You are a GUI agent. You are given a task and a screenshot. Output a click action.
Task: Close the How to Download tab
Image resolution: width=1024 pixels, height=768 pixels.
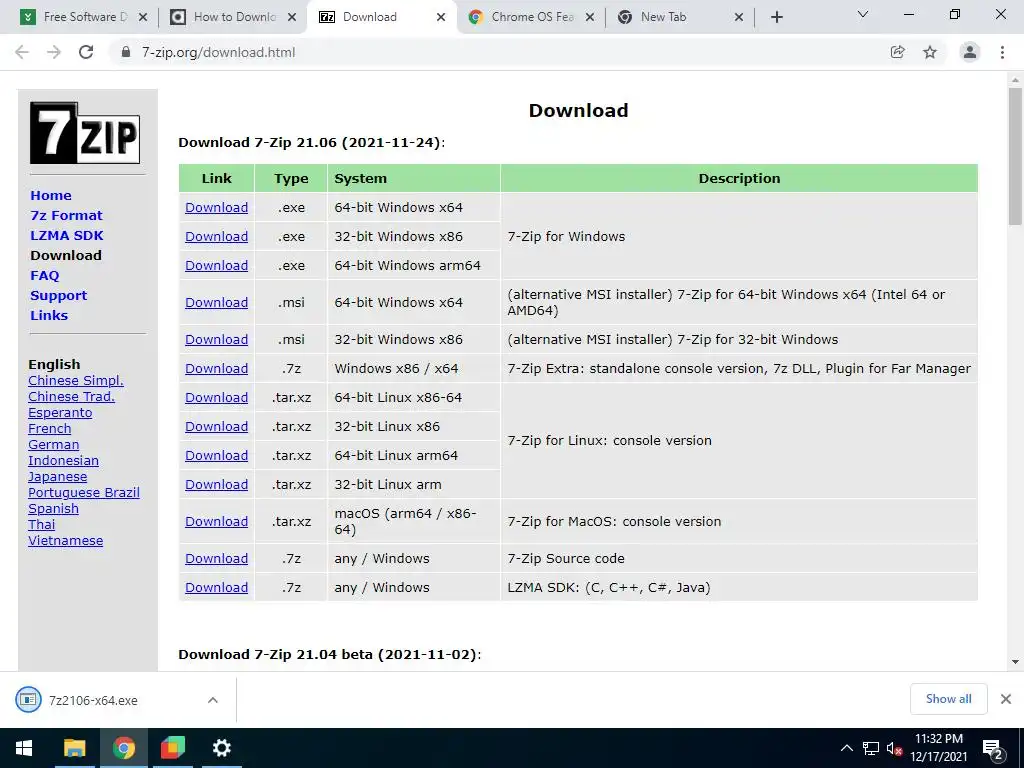[x=292, y=17]
